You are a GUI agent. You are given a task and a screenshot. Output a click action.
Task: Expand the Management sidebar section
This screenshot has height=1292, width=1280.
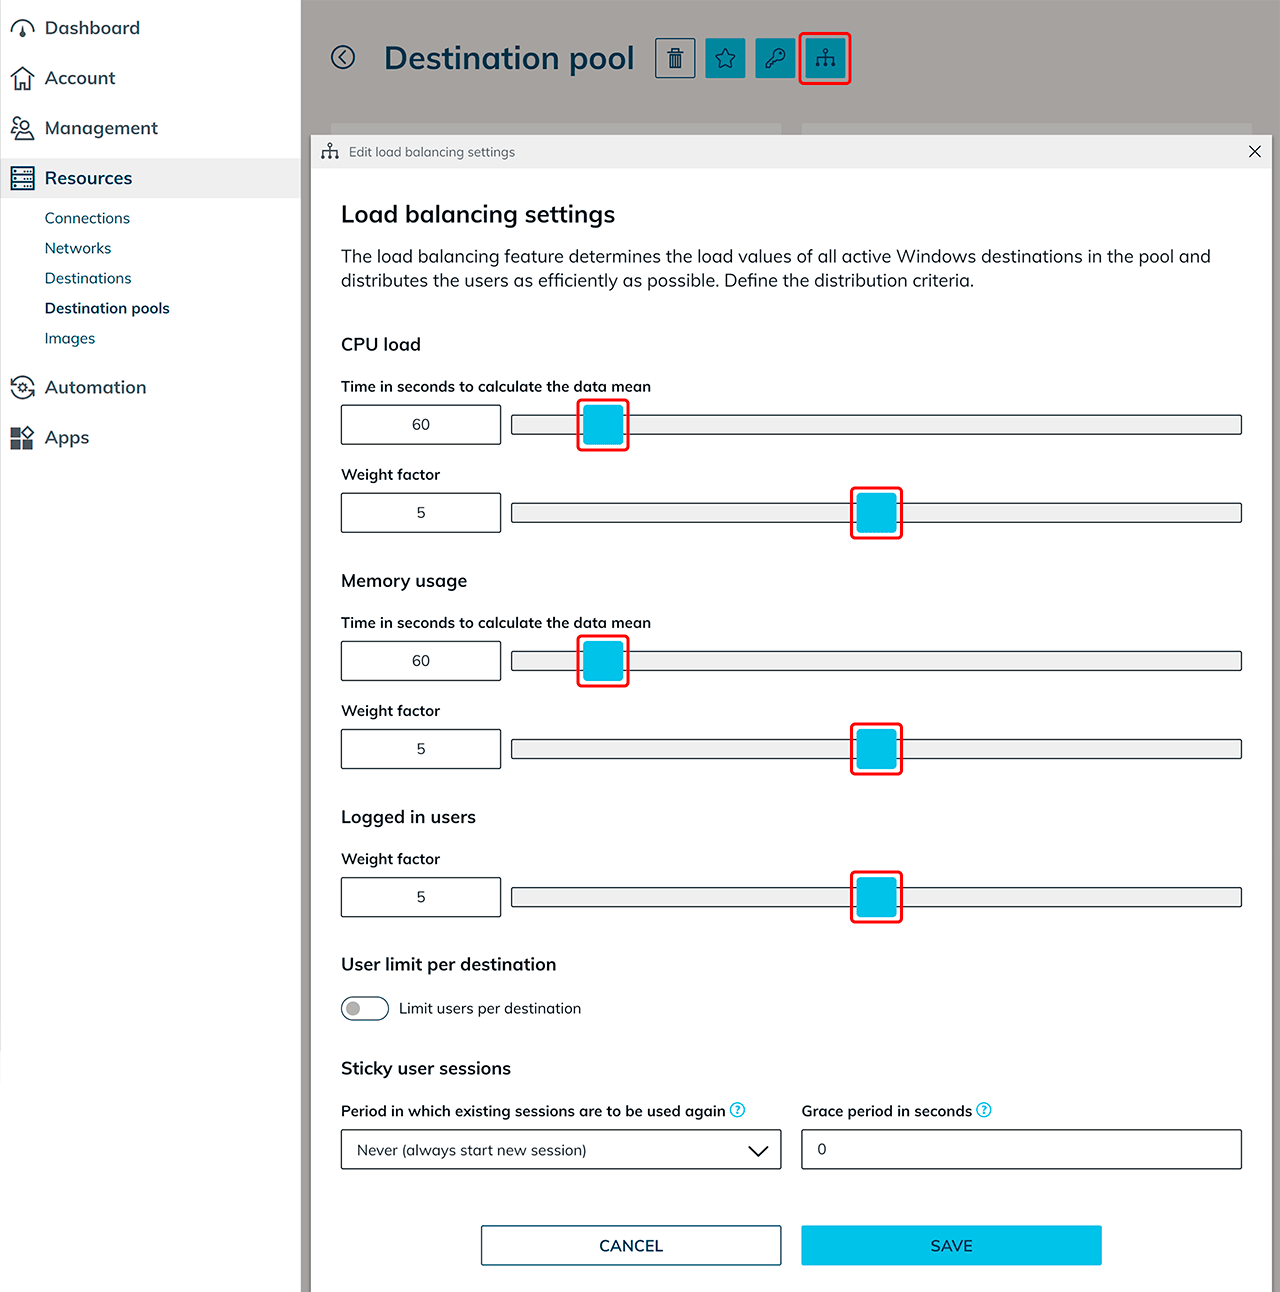pyautogui.click(x=101, y=128)
